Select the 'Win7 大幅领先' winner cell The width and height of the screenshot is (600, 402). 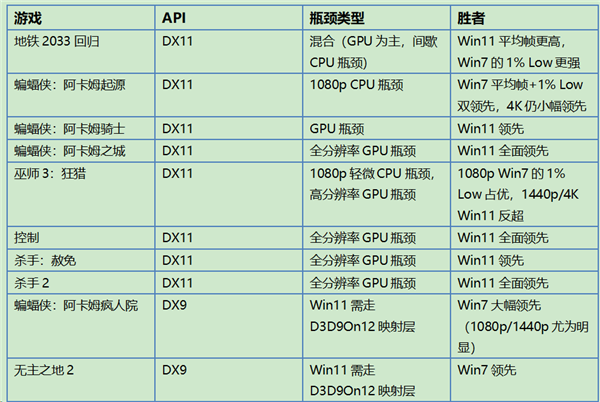pyautogui.click(x=525, y=326)
